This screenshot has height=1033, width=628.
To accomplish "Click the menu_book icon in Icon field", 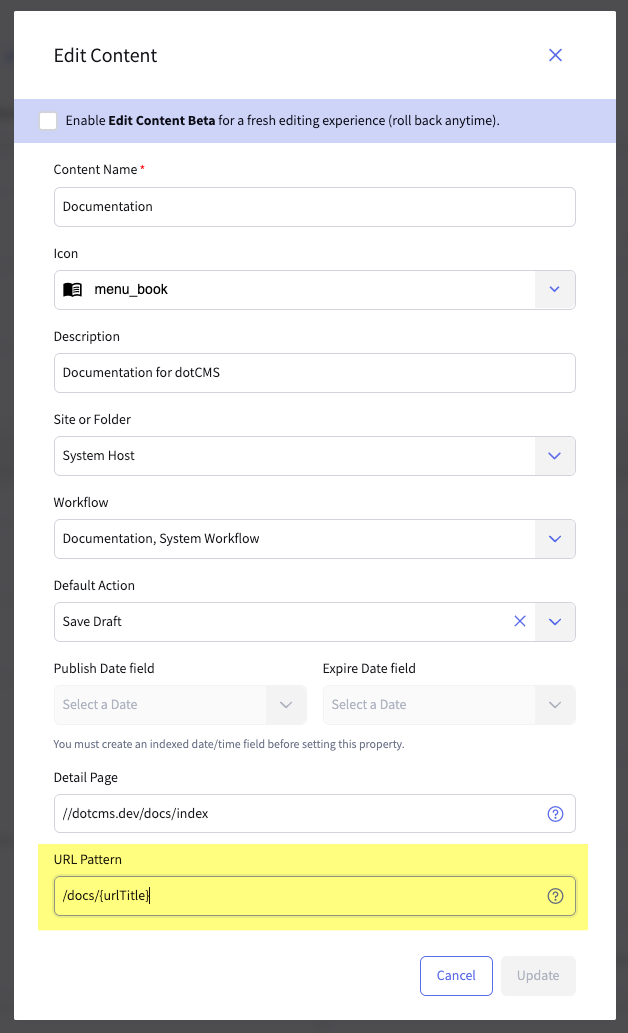I will [72, 290].
